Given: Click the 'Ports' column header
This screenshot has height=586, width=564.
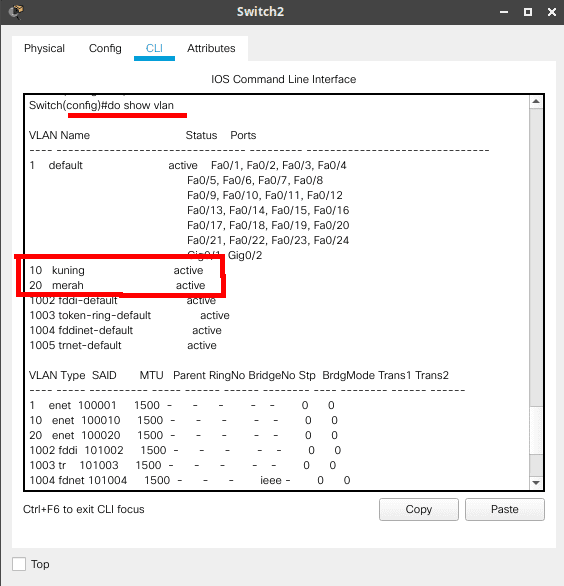Looking at the screenshot, I should point(243,135).
